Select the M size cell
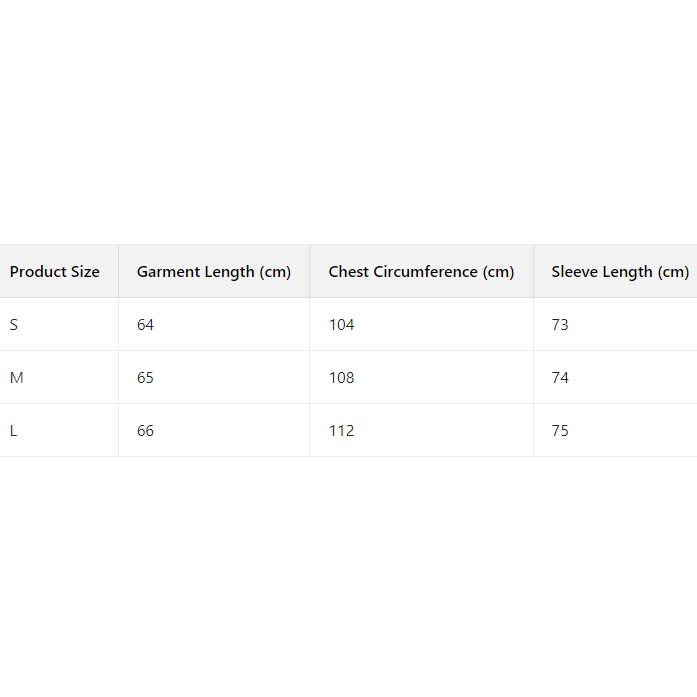The image size is (697, 697). point(15,378)
